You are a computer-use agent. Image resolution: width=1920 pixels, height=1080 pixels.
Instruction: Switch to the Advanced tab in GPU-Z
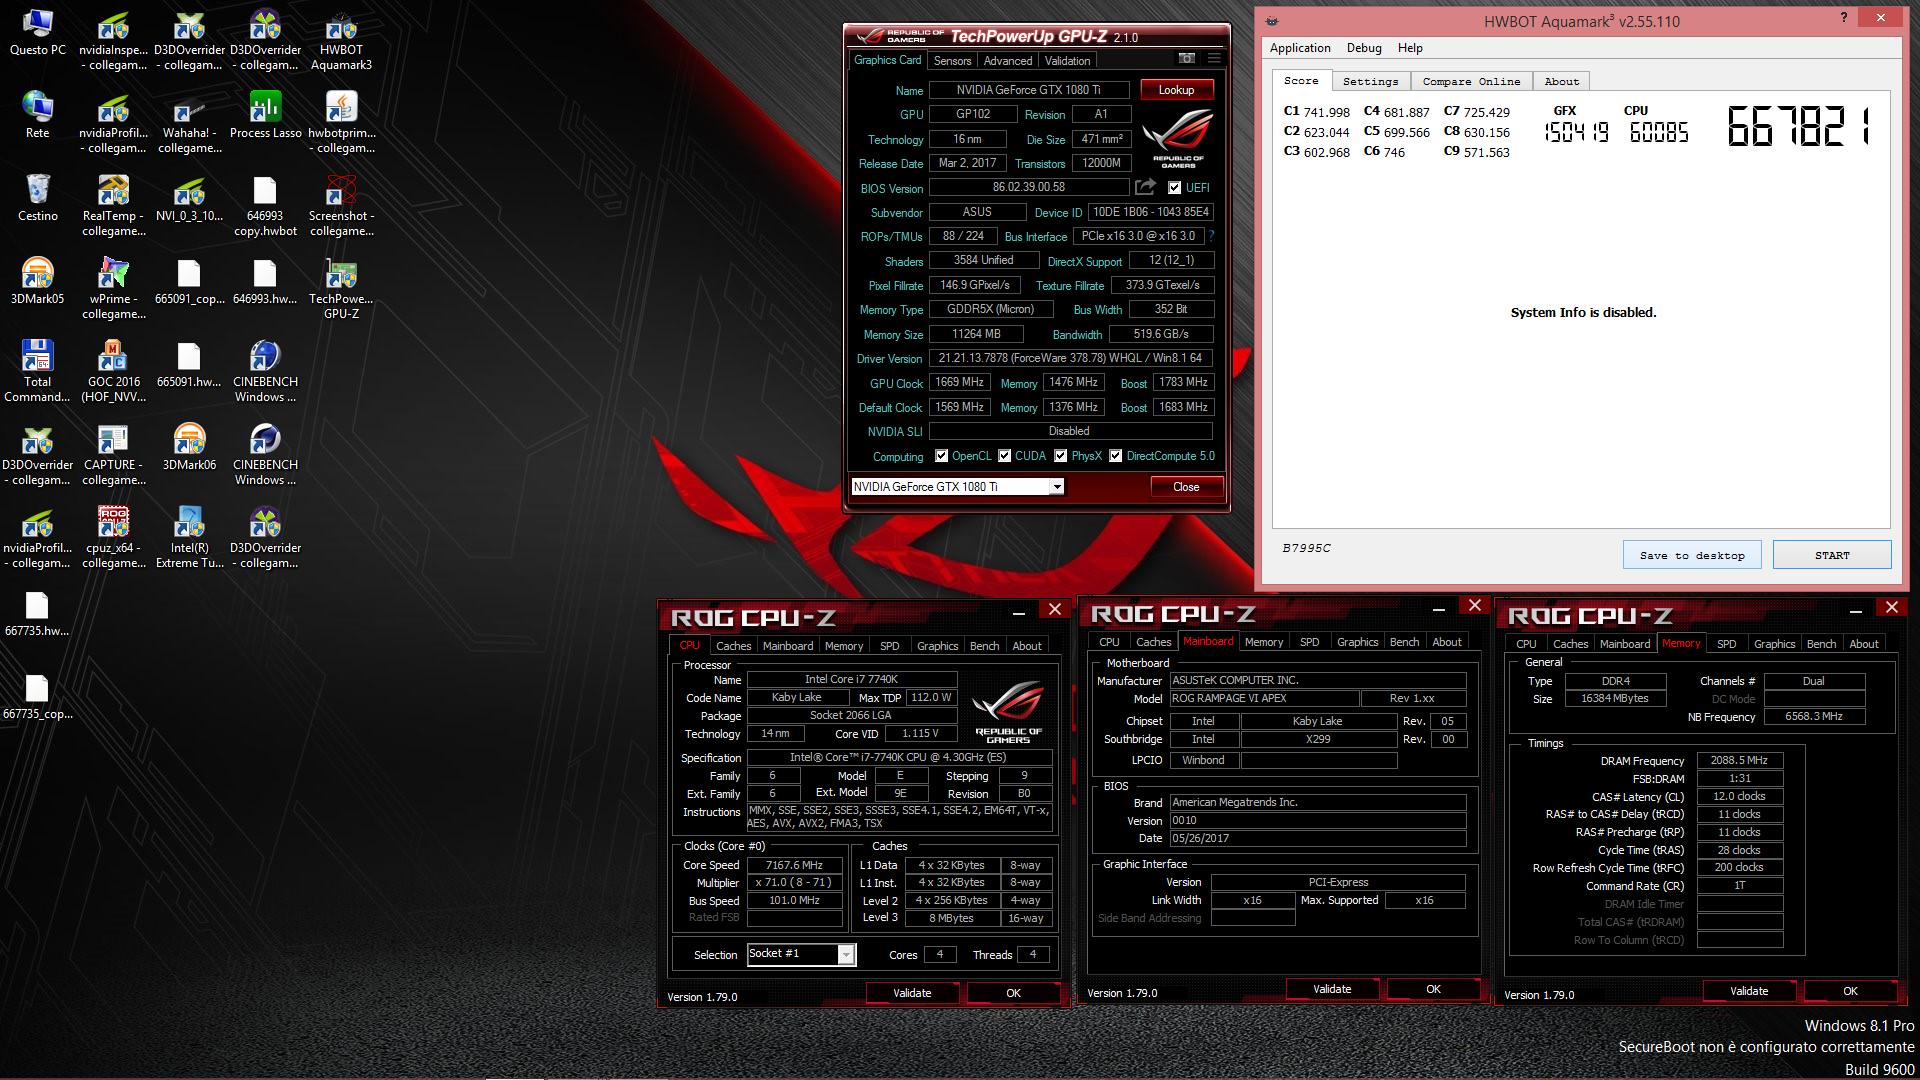click(1007, 61)
